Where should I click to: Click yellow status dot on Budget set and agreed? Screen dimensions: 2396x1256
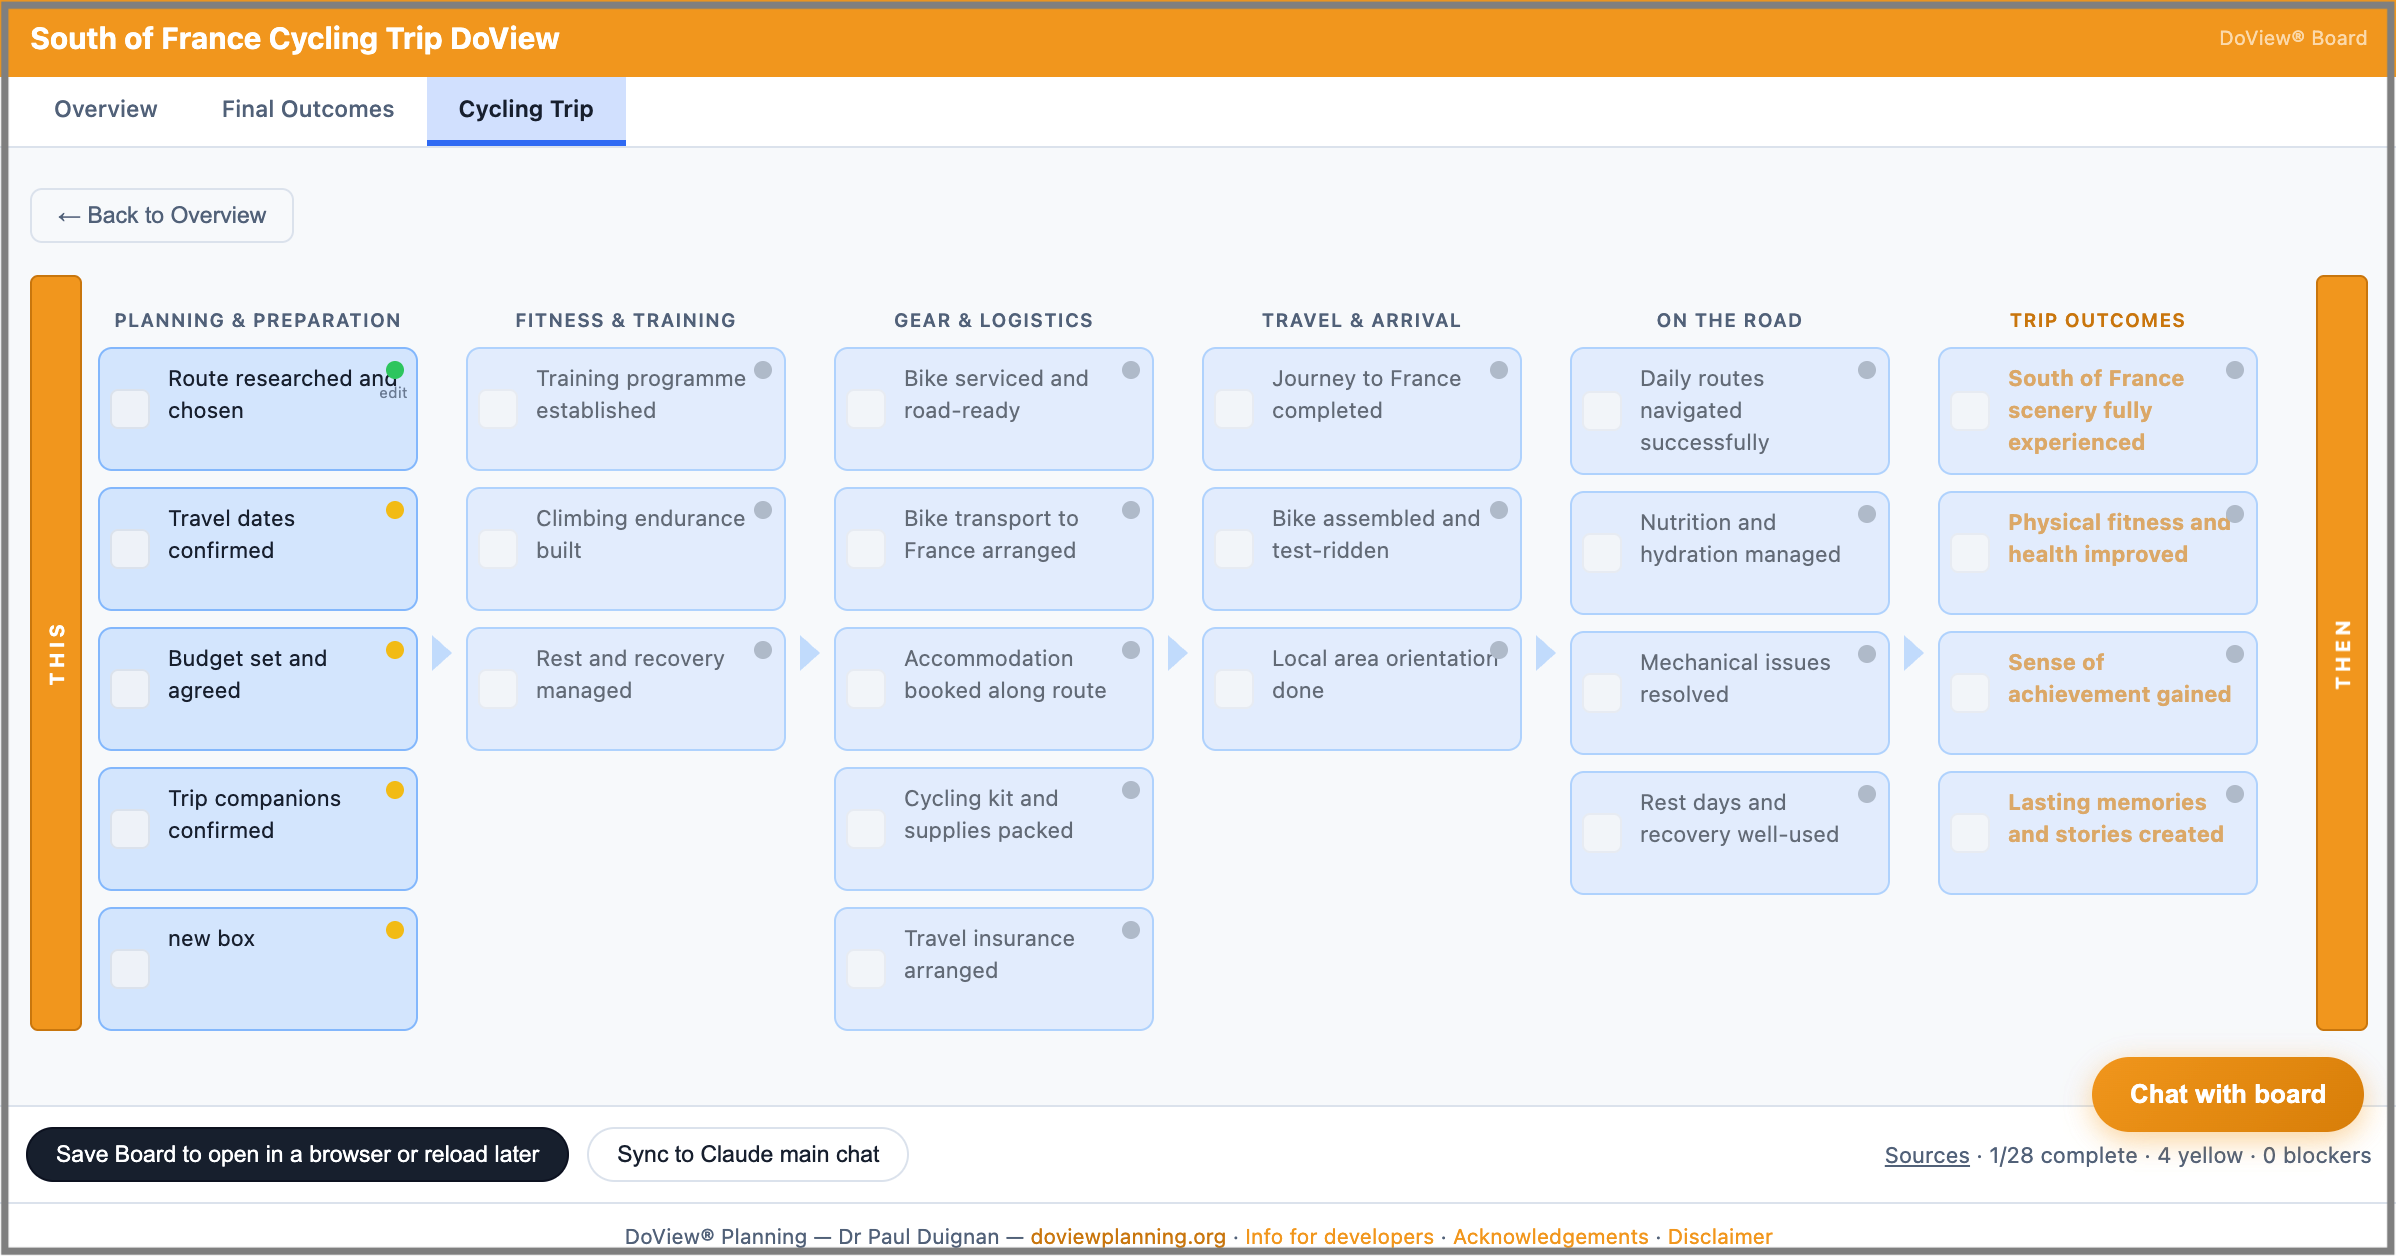pos(395,650)
